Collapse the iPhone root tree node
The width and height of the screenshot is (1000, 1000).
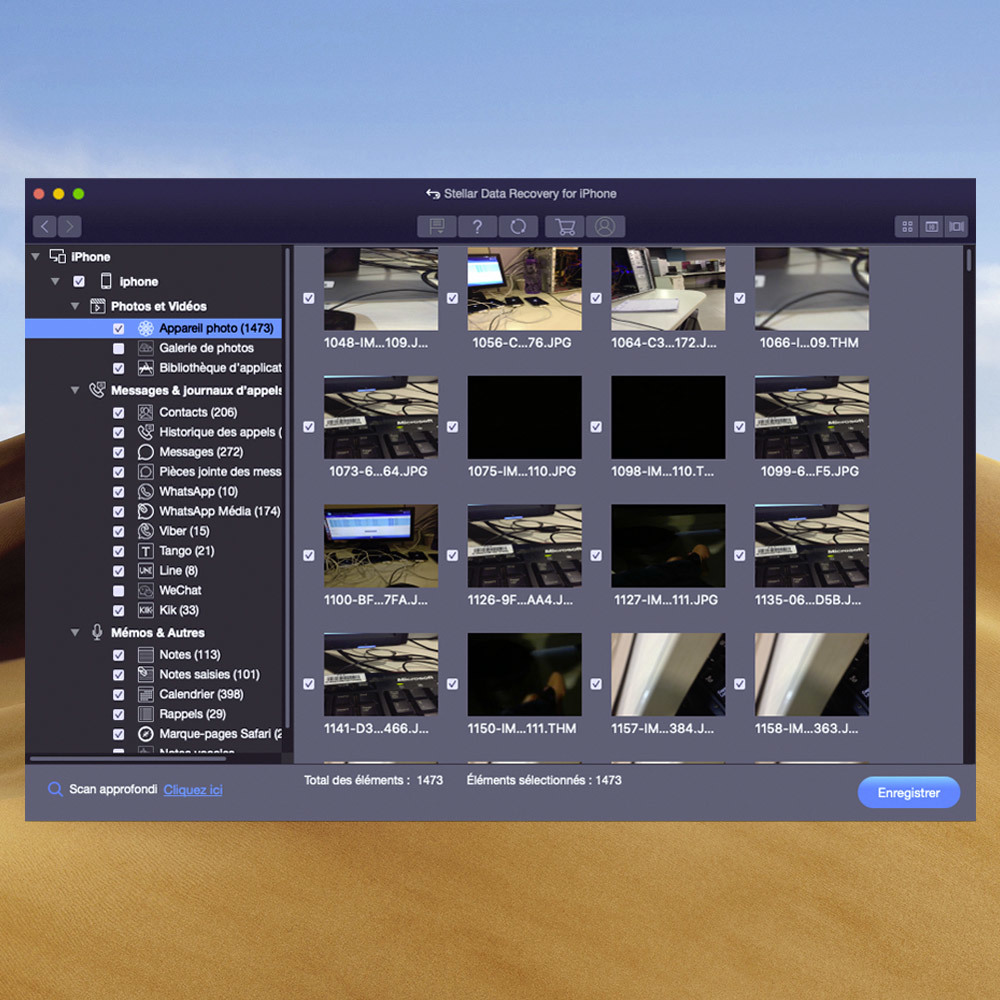pyautogui.click(x=36, y=257)
